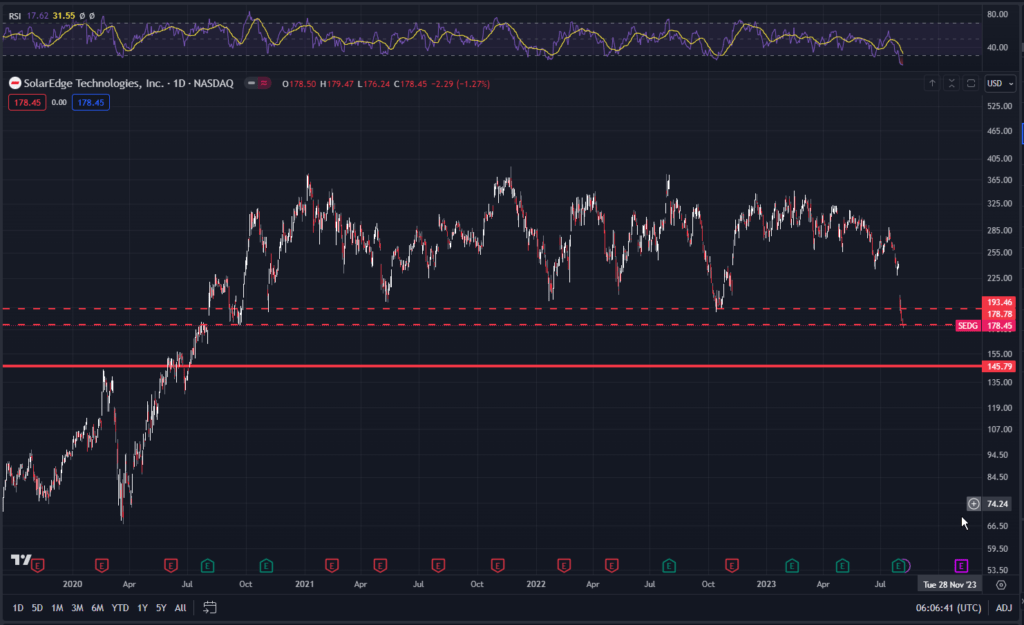
Task: Open the go-to-date calendar icon
Action: (x=210, y=607)
